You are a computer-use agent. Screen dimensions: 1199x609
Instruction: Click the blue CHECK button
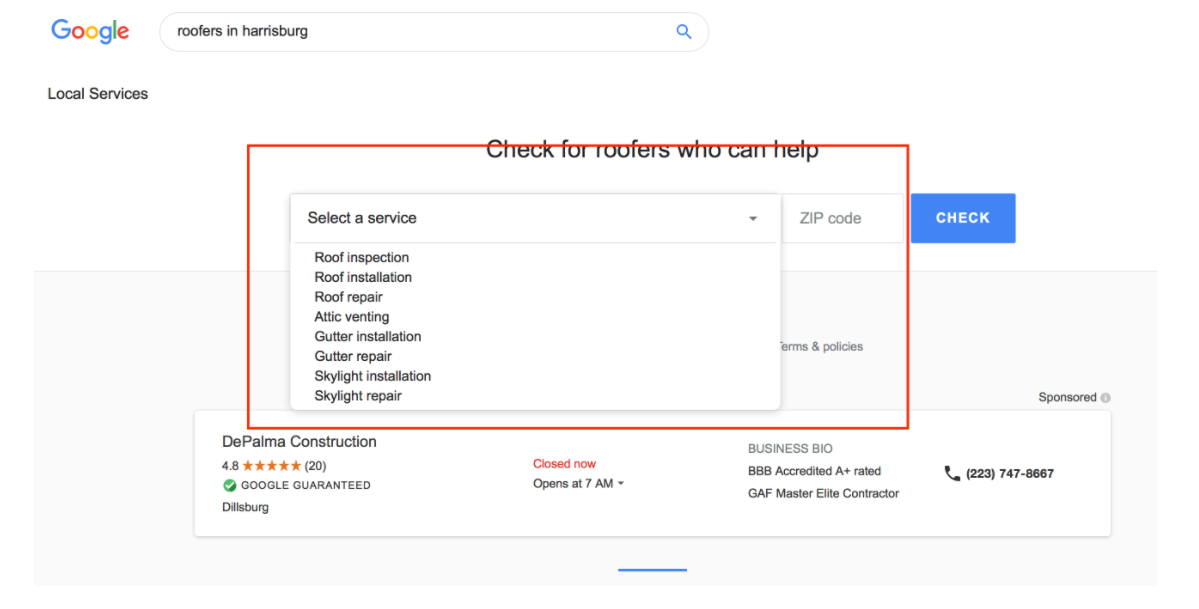(963, 218)
